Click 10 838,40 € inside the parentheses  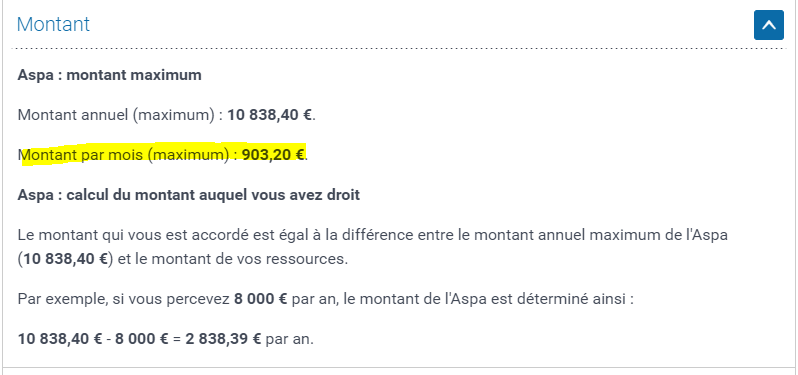click(x=65, y=259)
